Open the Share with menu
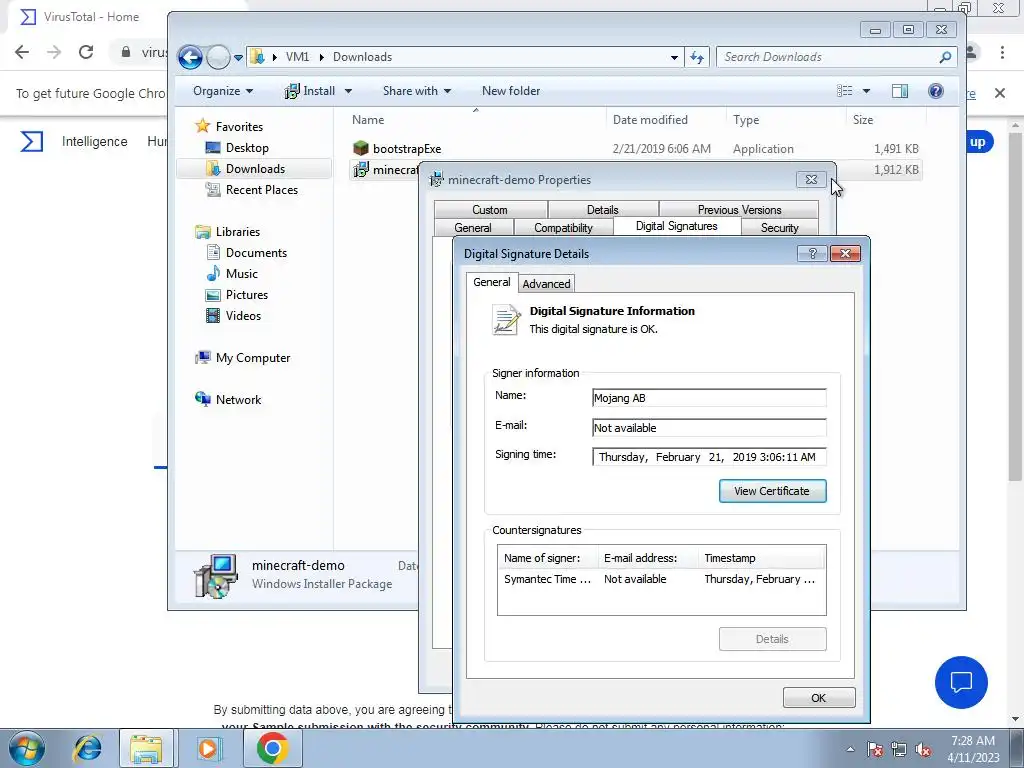Viewport: 1024px width, 768px height. [417, 91]
